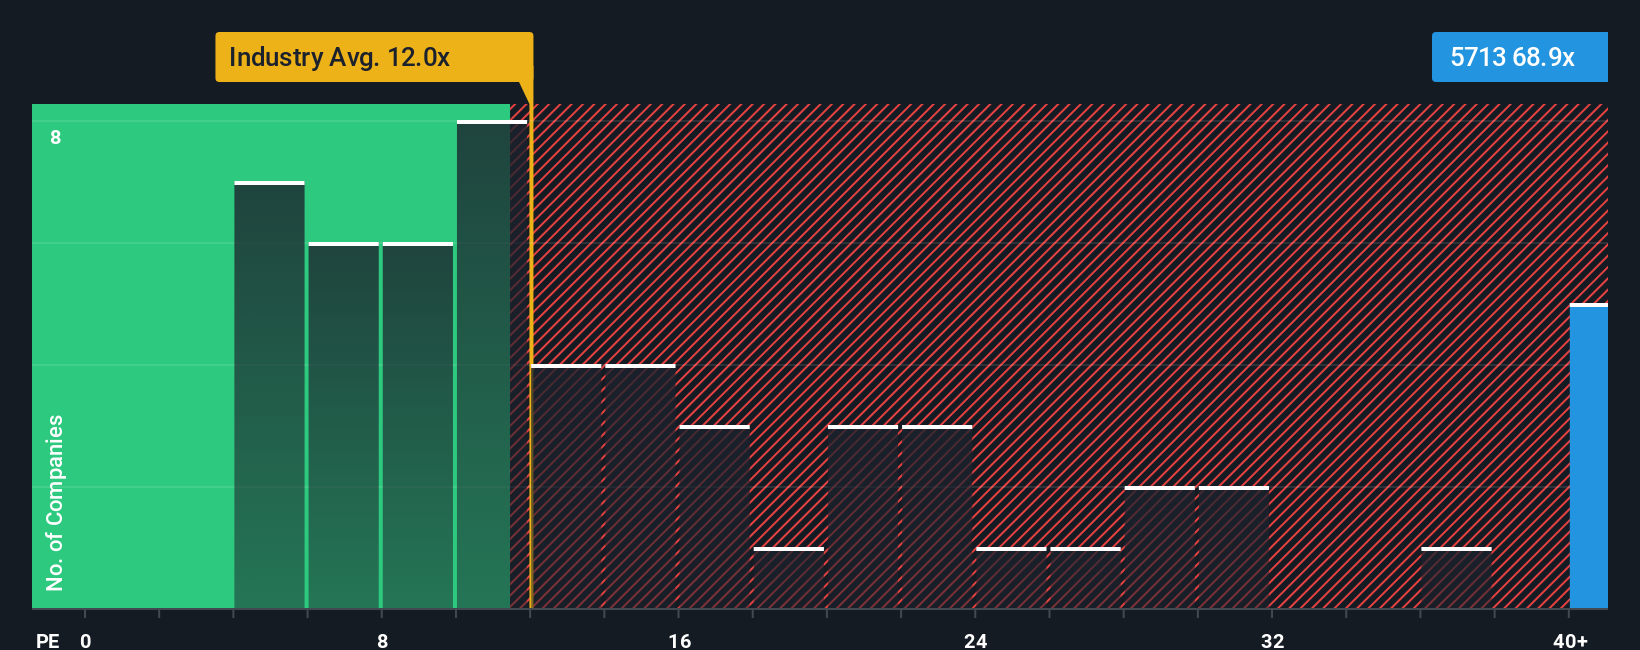Click the Industry Avg. 12.0x label

pos(374,57)
